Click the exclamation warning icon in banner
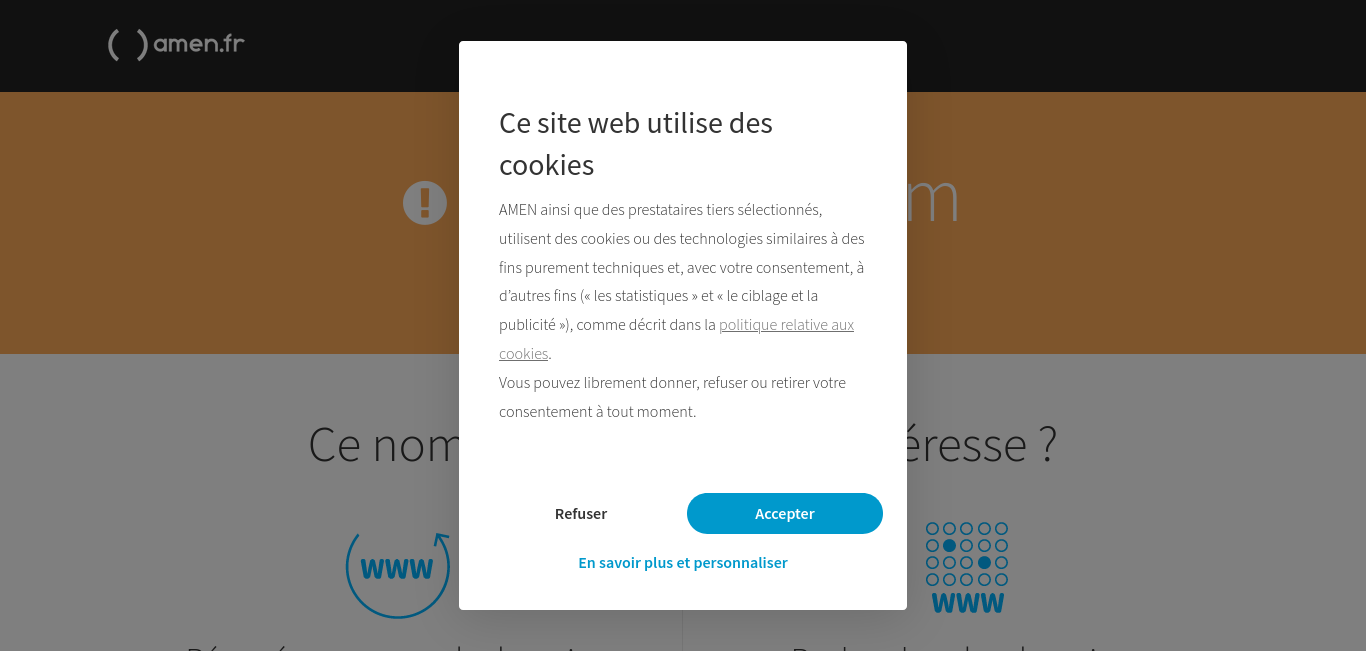This screenshot has height=651, width=1366. (x=425, y=203)
